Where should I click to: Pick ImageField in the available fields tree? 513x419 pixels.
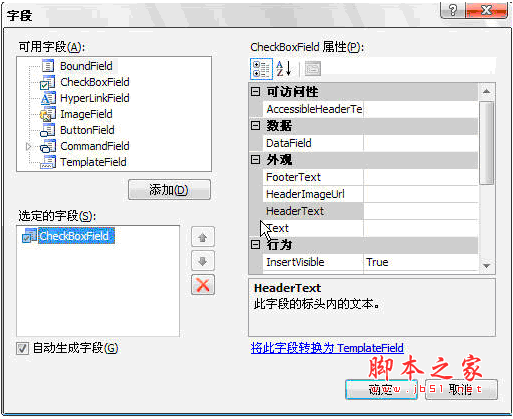[x=86, y=114]
